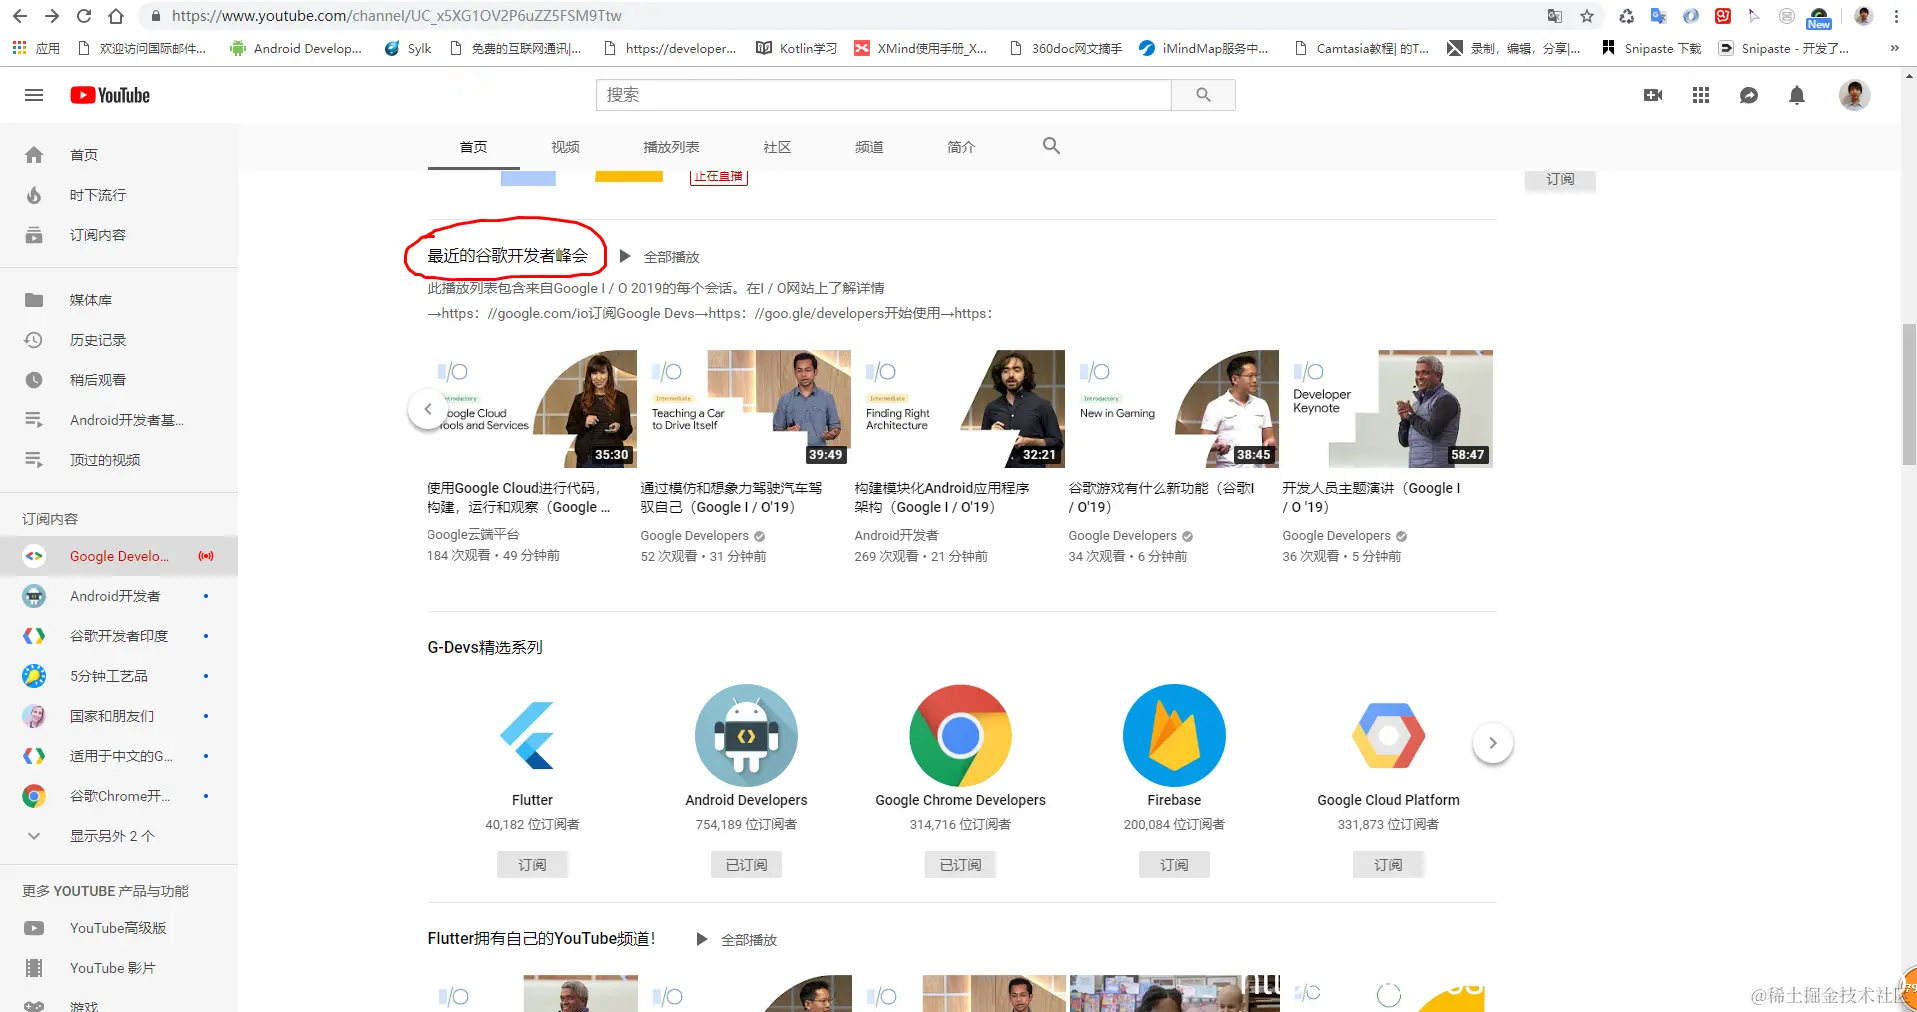This screenshot has height=1012, width=1917.
Task: Switch to the 视频 tab
Action: pos(564,146)
